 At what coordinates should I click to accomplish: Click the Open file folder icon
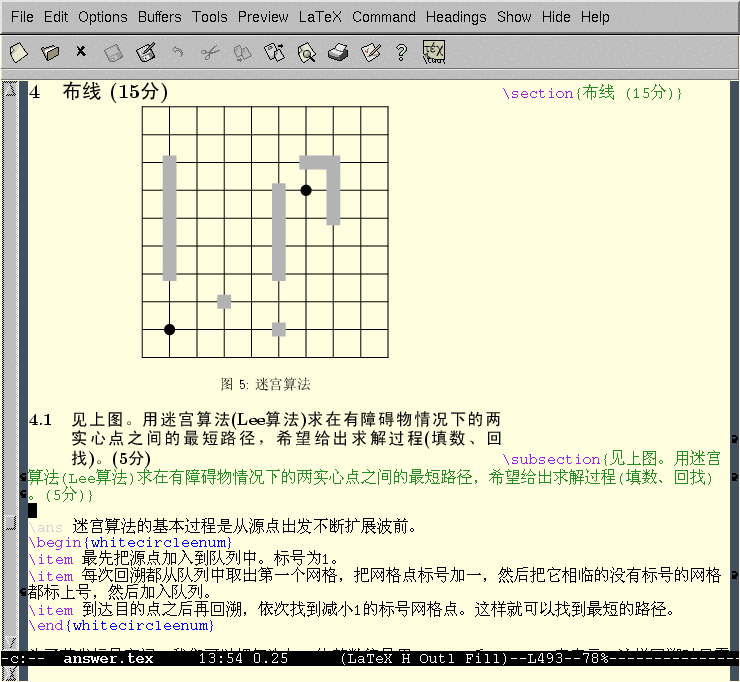(50, 51)
